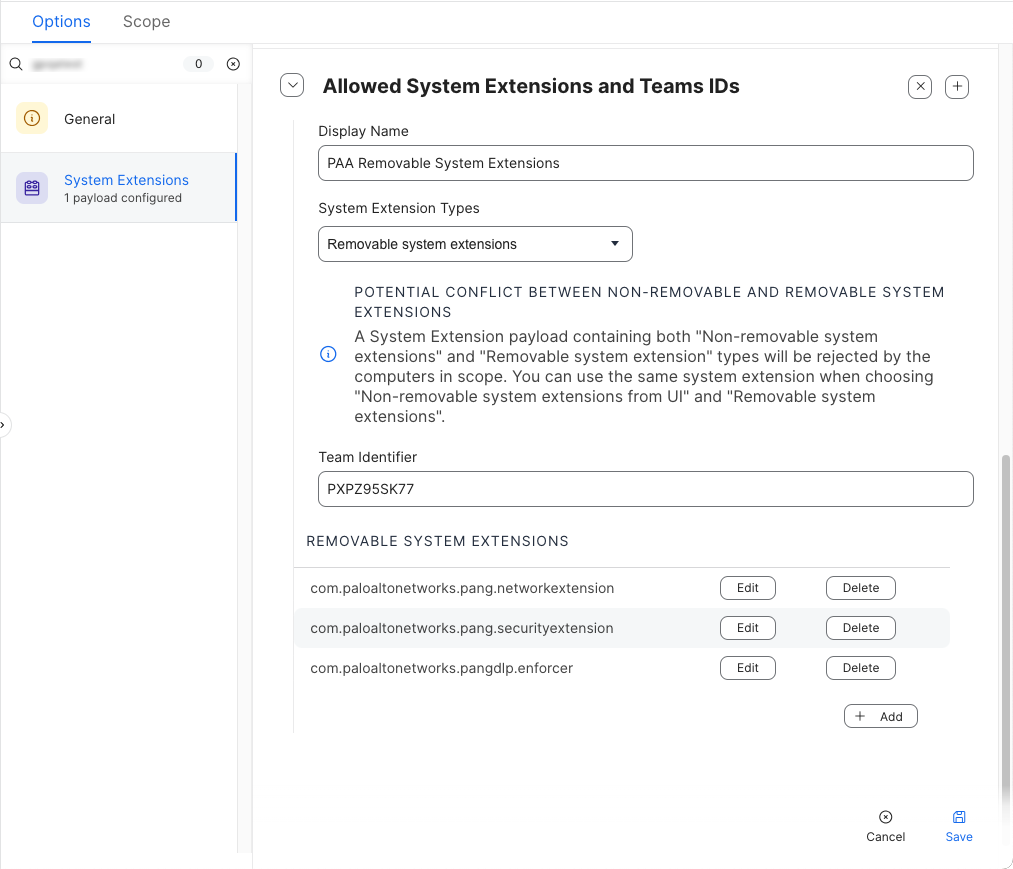Viewport: 1013px width, 869px height.
Task: Add another Allowed System Extensions section
Action: 957,87
